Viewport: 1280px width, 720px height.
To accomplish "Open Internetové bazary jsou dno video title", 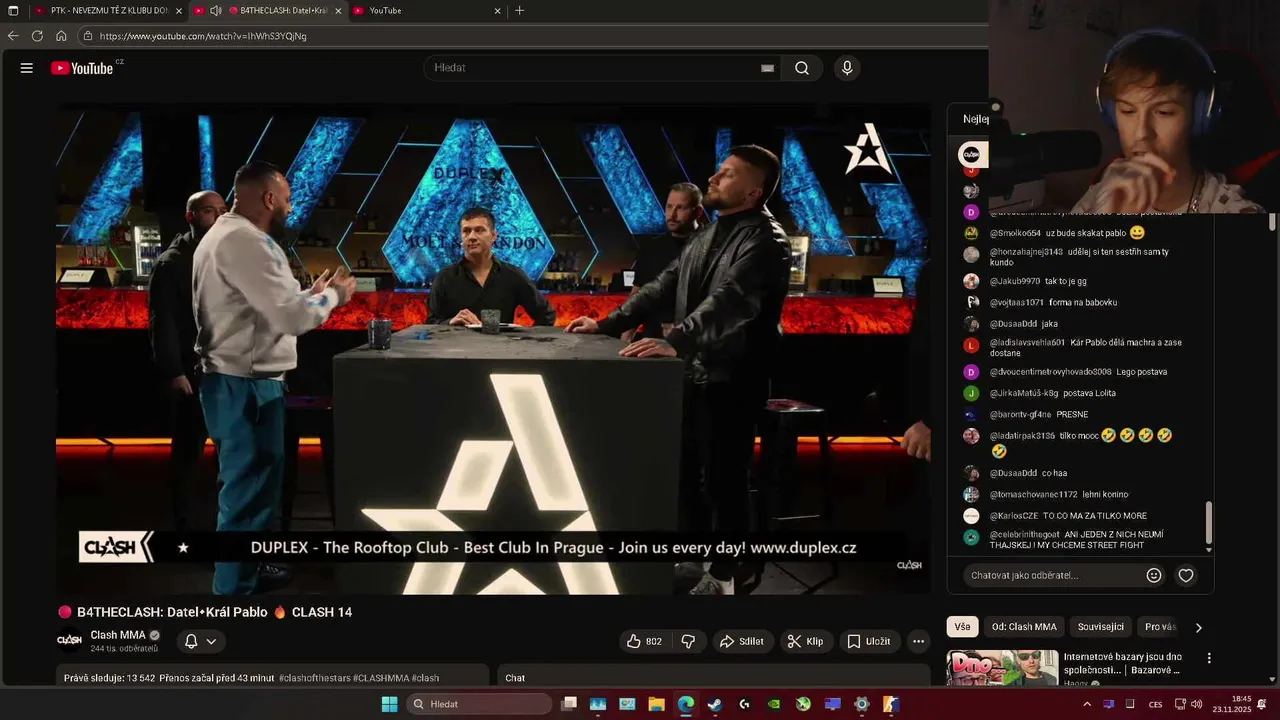I will (x=1123, y=663).
